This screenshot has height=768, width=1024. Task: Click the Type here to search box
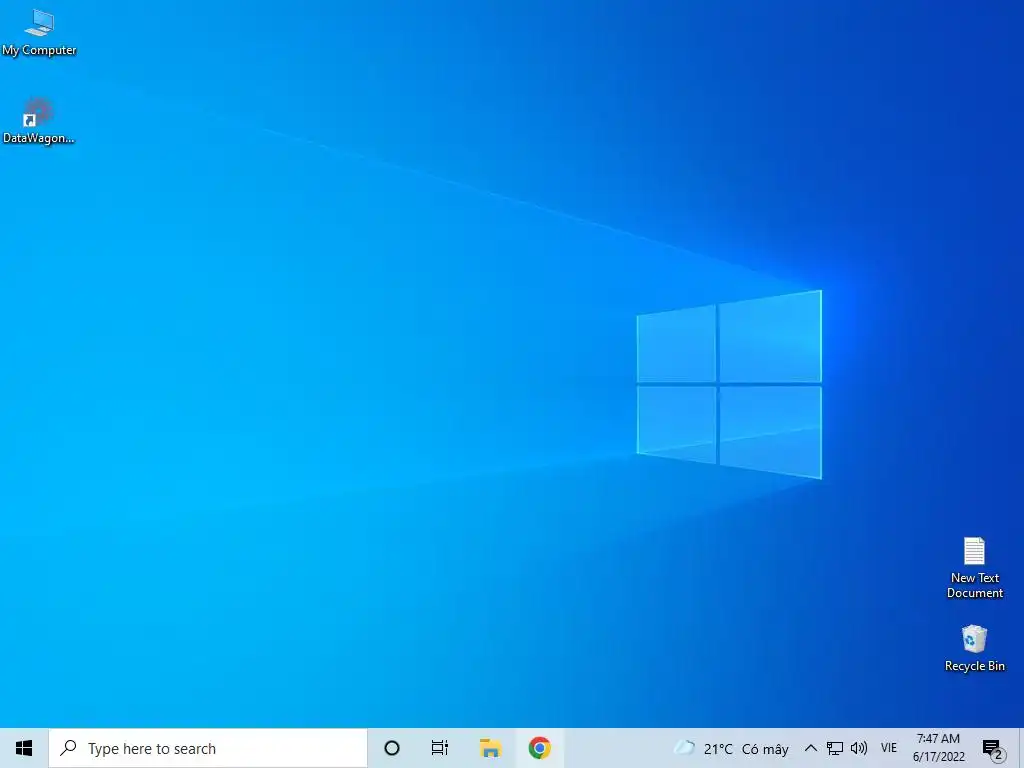[208, 748]
